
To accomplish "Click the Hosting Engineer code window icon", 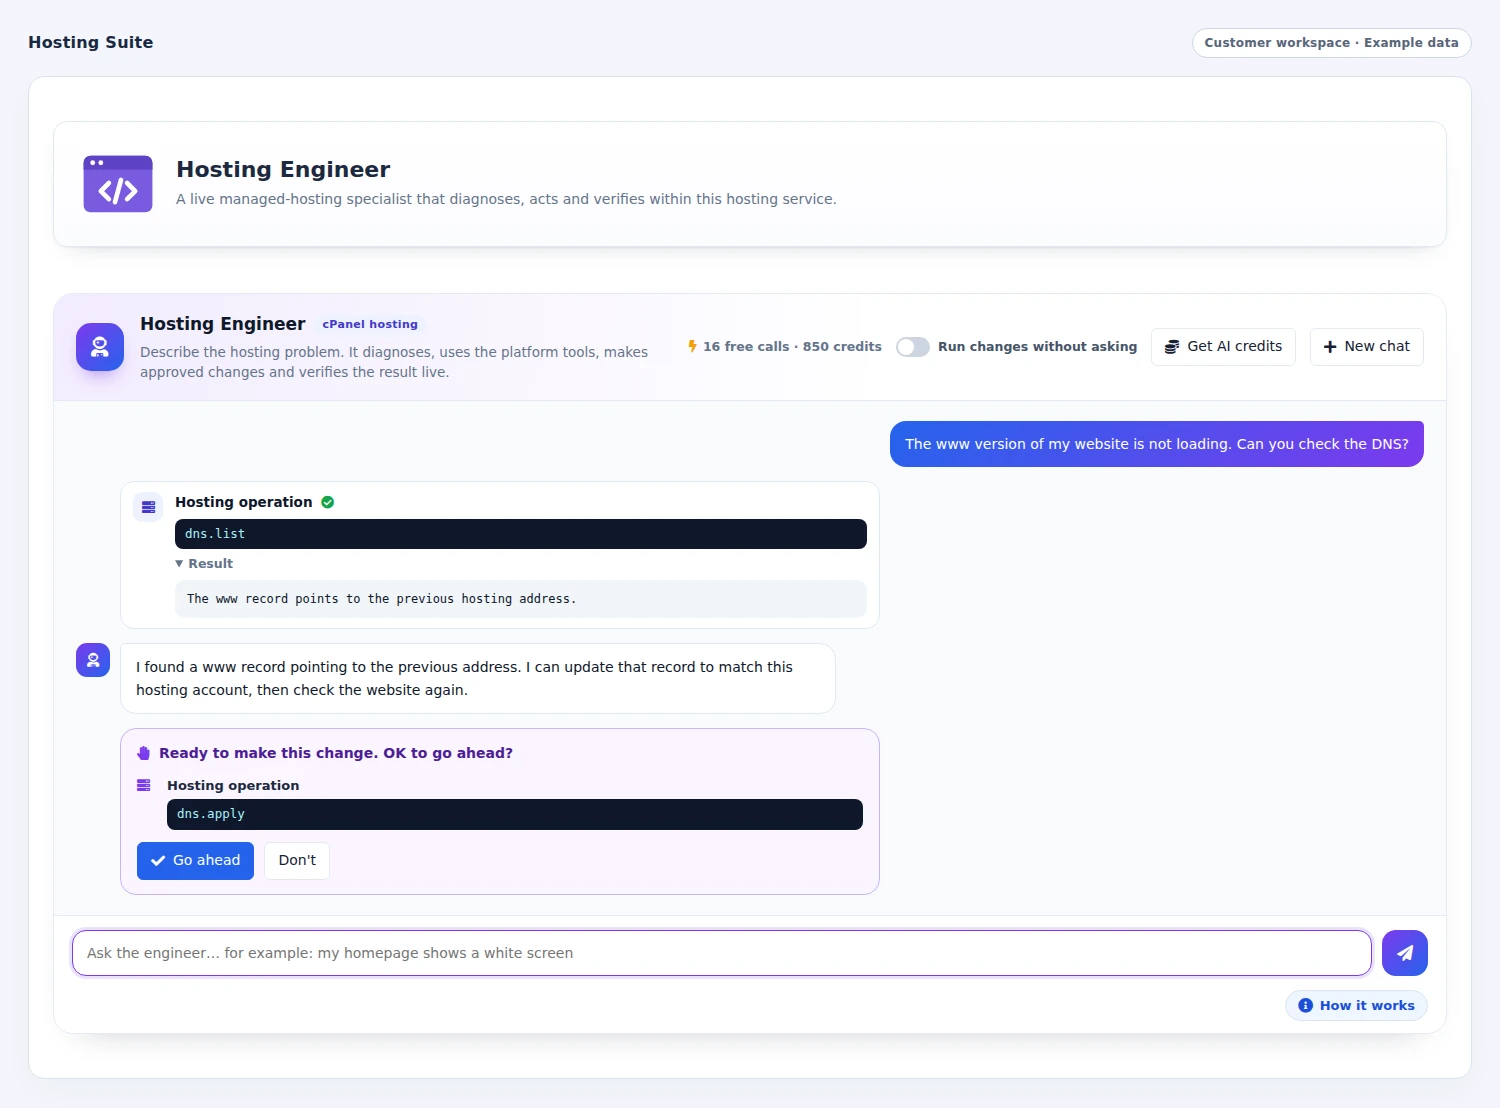I will 118,184.
